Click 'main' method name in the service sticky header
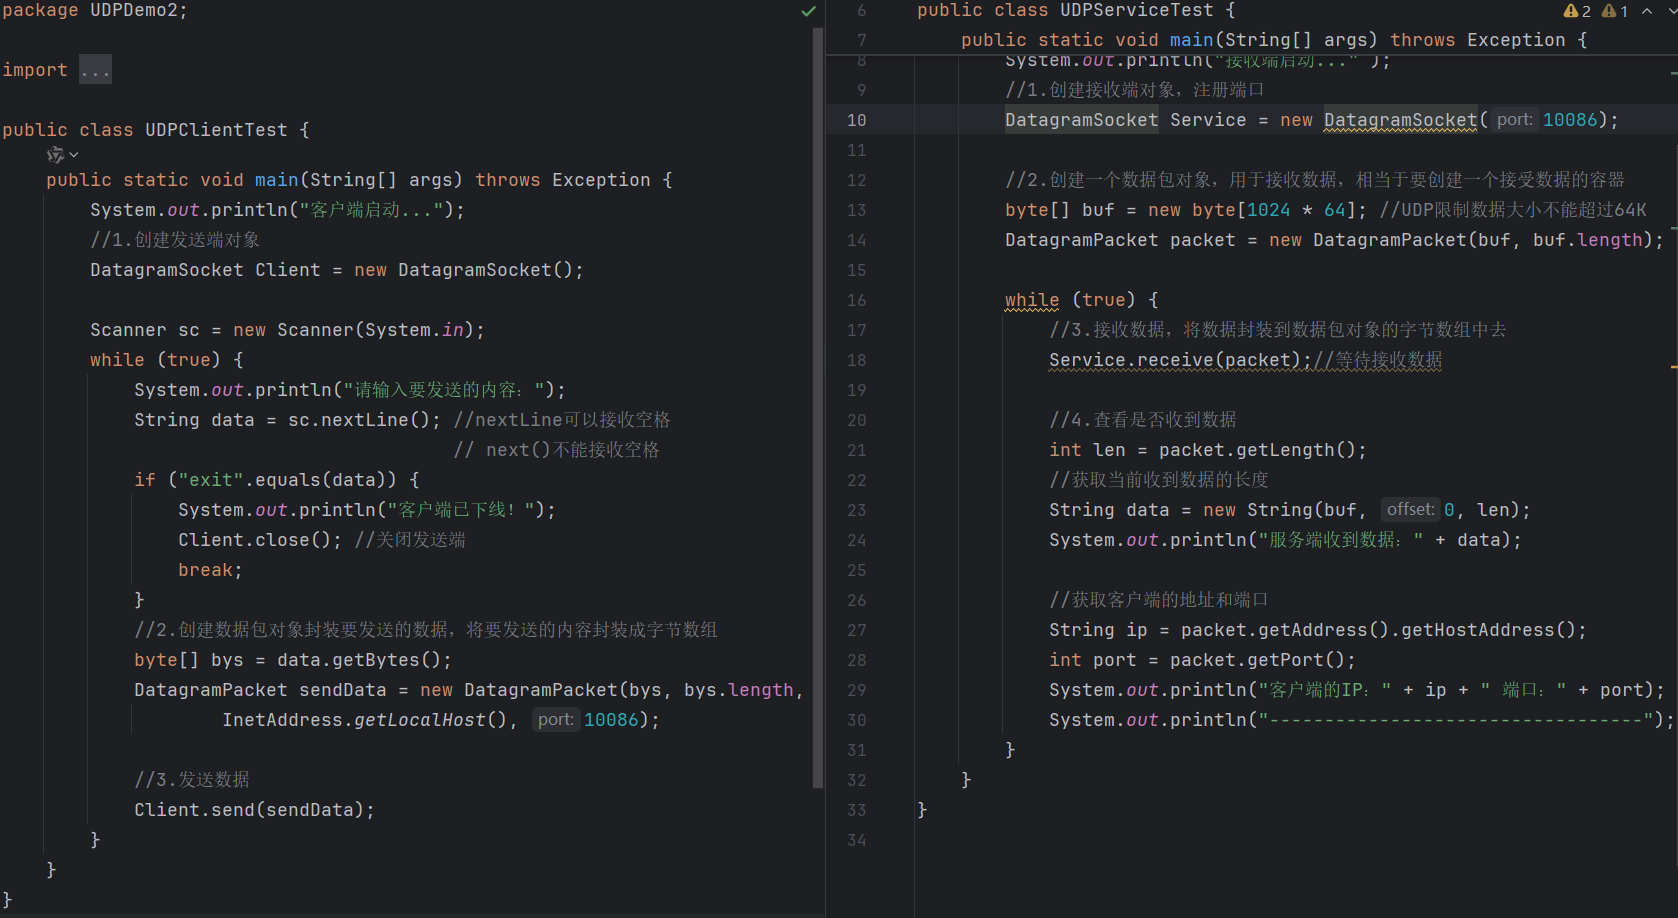 pyautogui.click(x=1192, y=40)
